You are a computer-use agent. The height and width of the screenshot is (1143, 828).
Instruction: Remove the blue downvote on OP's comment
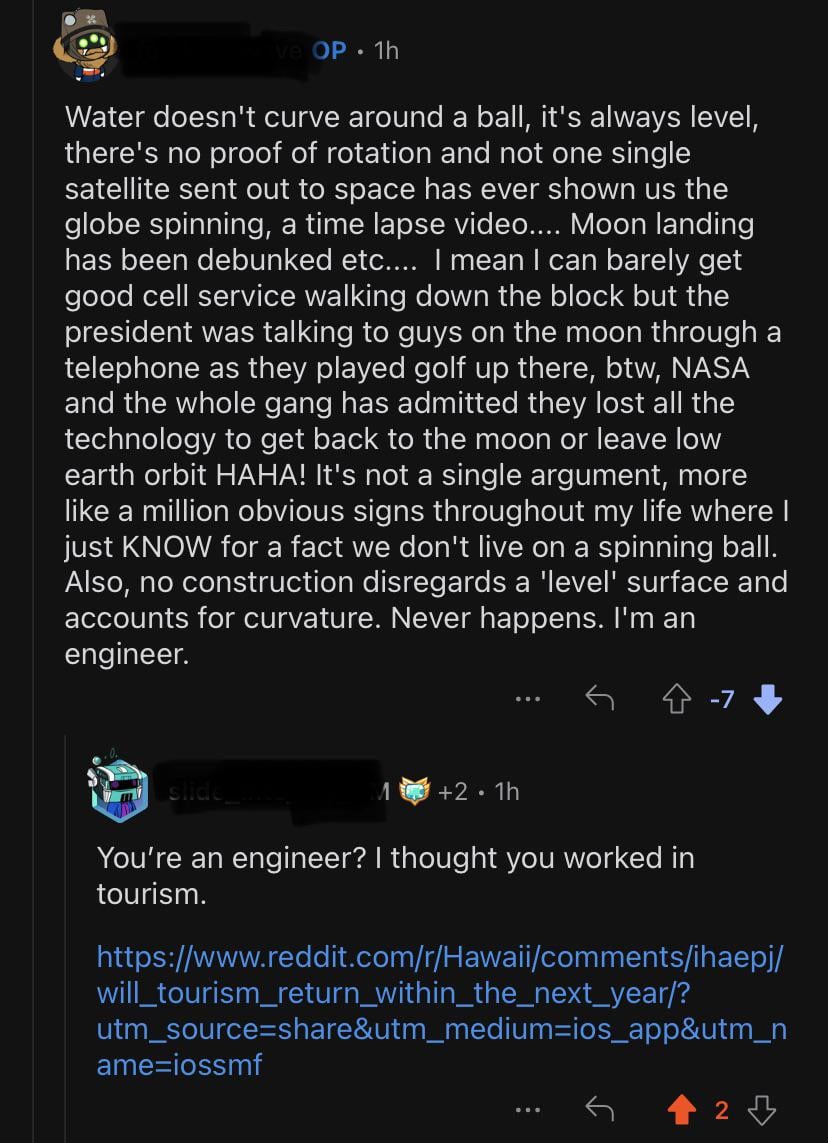click(767, 699)
